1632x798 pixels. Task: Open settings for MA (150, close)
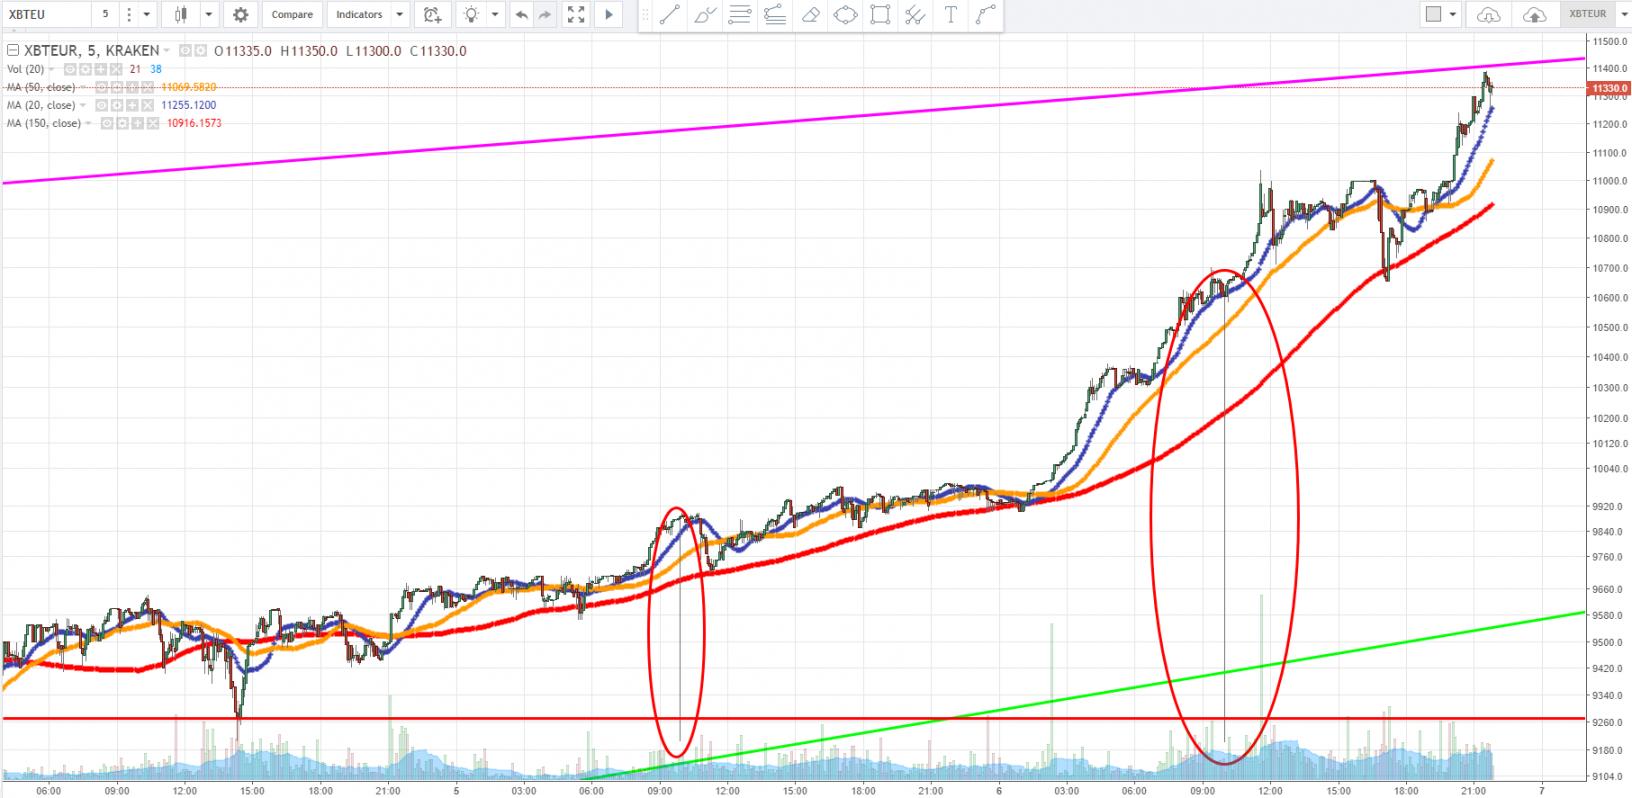coord(124,123)
